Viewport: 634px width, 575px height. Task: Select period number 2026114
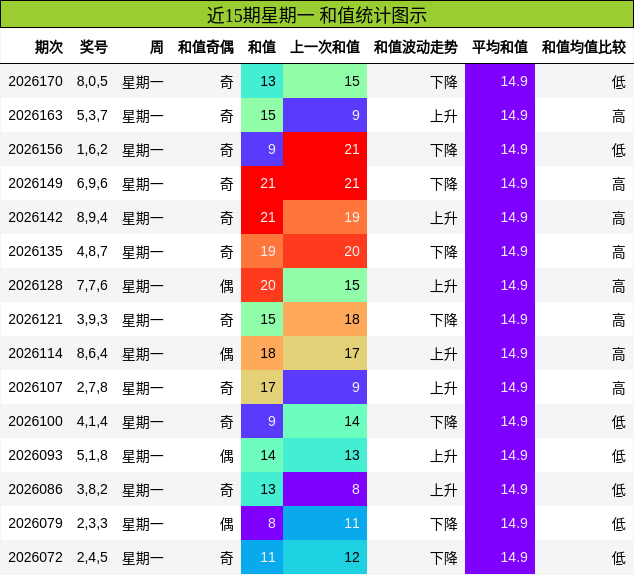tap(36, 353)
